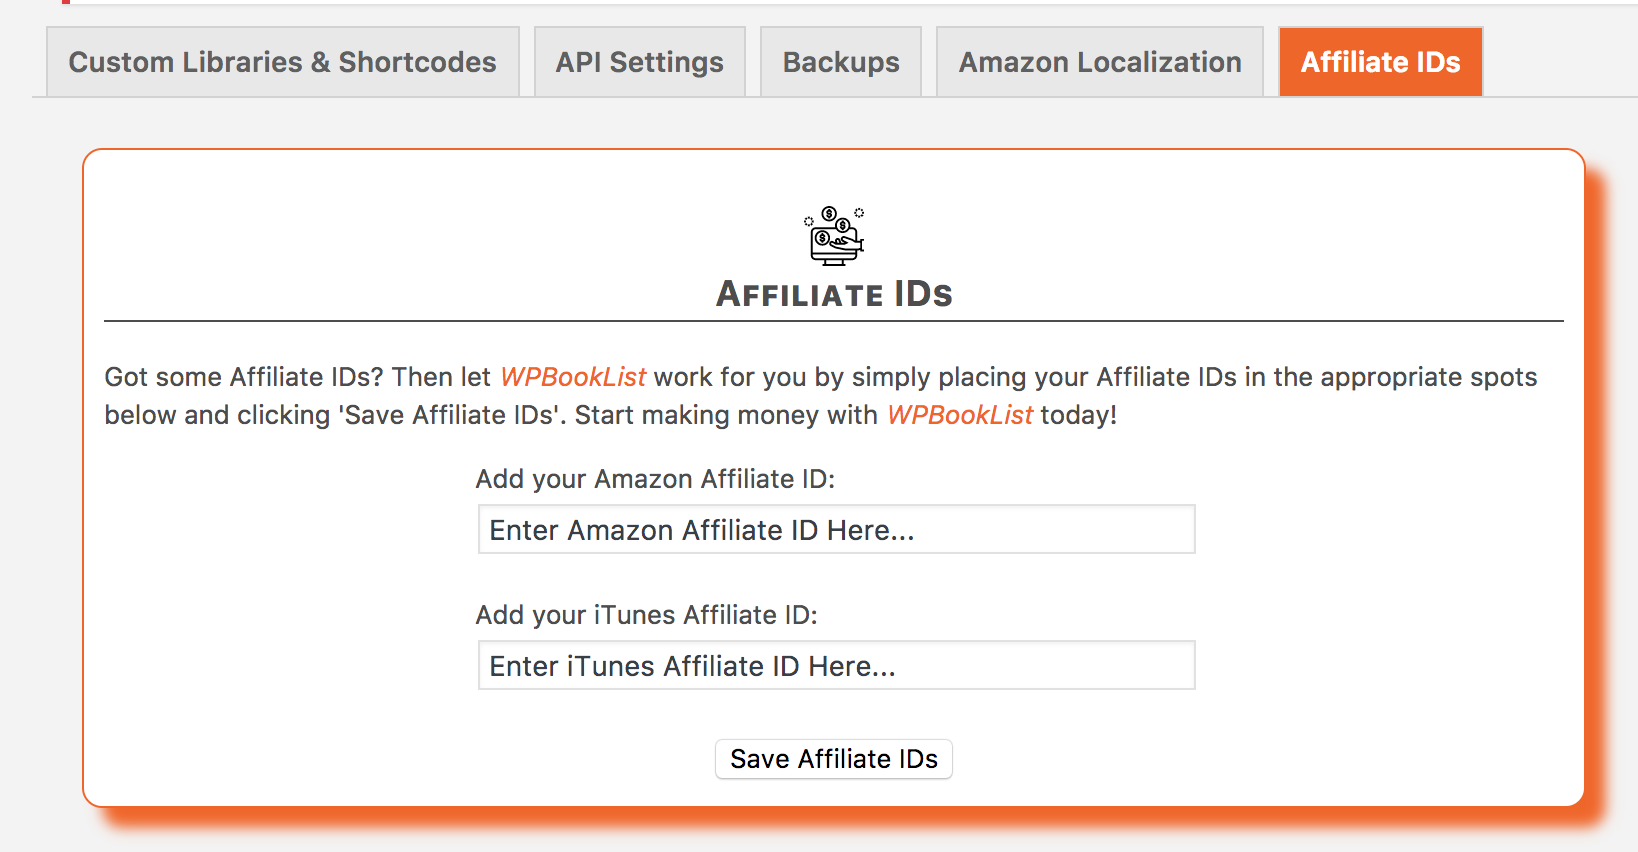Open the WPBookList link before 'today!'
This screenshot has height=852, width=1638.
click(960, 415)
